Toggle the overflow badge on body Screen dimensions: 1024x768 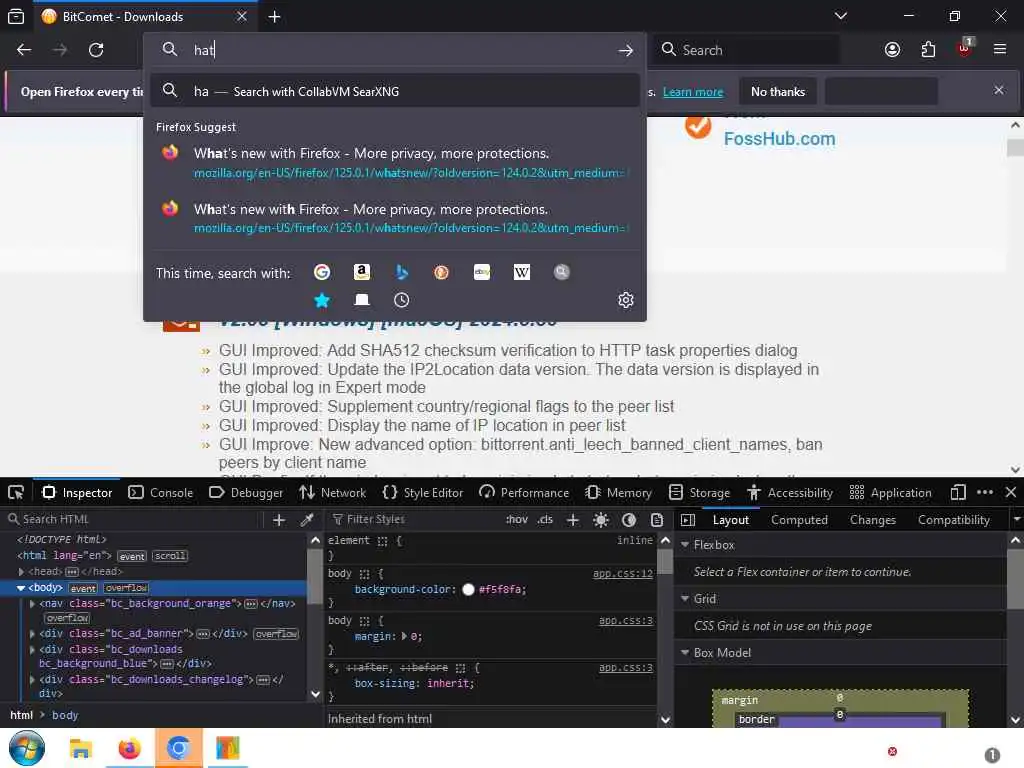coord(127,588)
